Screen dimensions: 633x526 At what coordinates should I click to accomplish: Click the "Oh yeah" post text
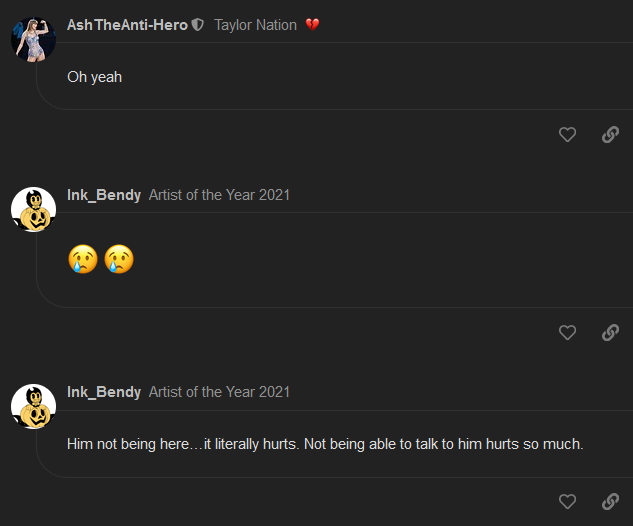point(94,77)
